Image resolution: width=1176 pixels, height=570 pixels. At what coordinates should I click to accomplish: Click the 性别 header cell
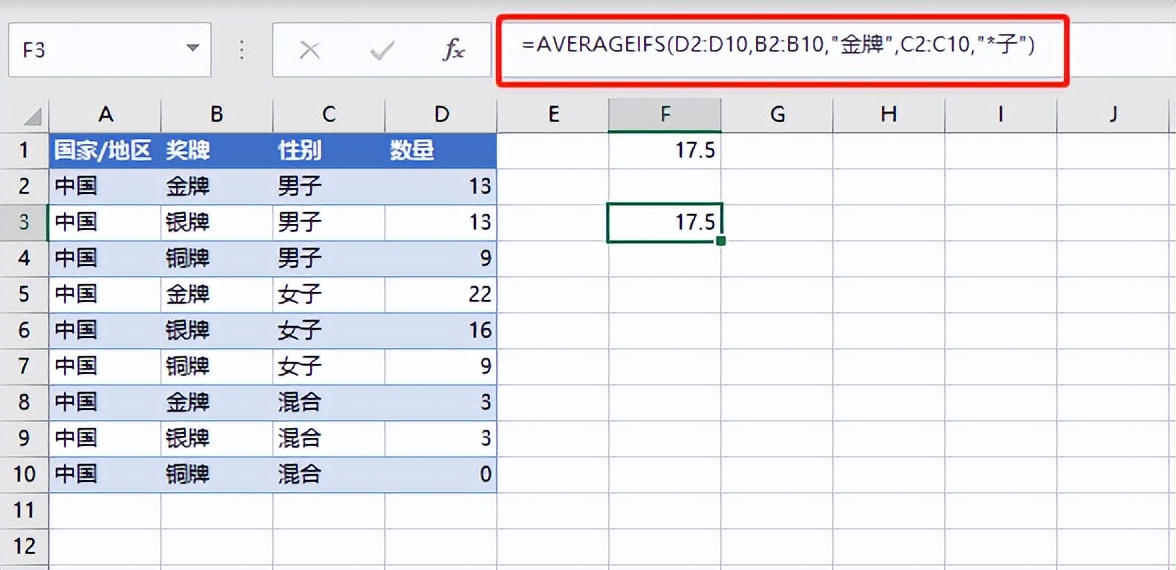pyautogui.click(x=328, y=151)
